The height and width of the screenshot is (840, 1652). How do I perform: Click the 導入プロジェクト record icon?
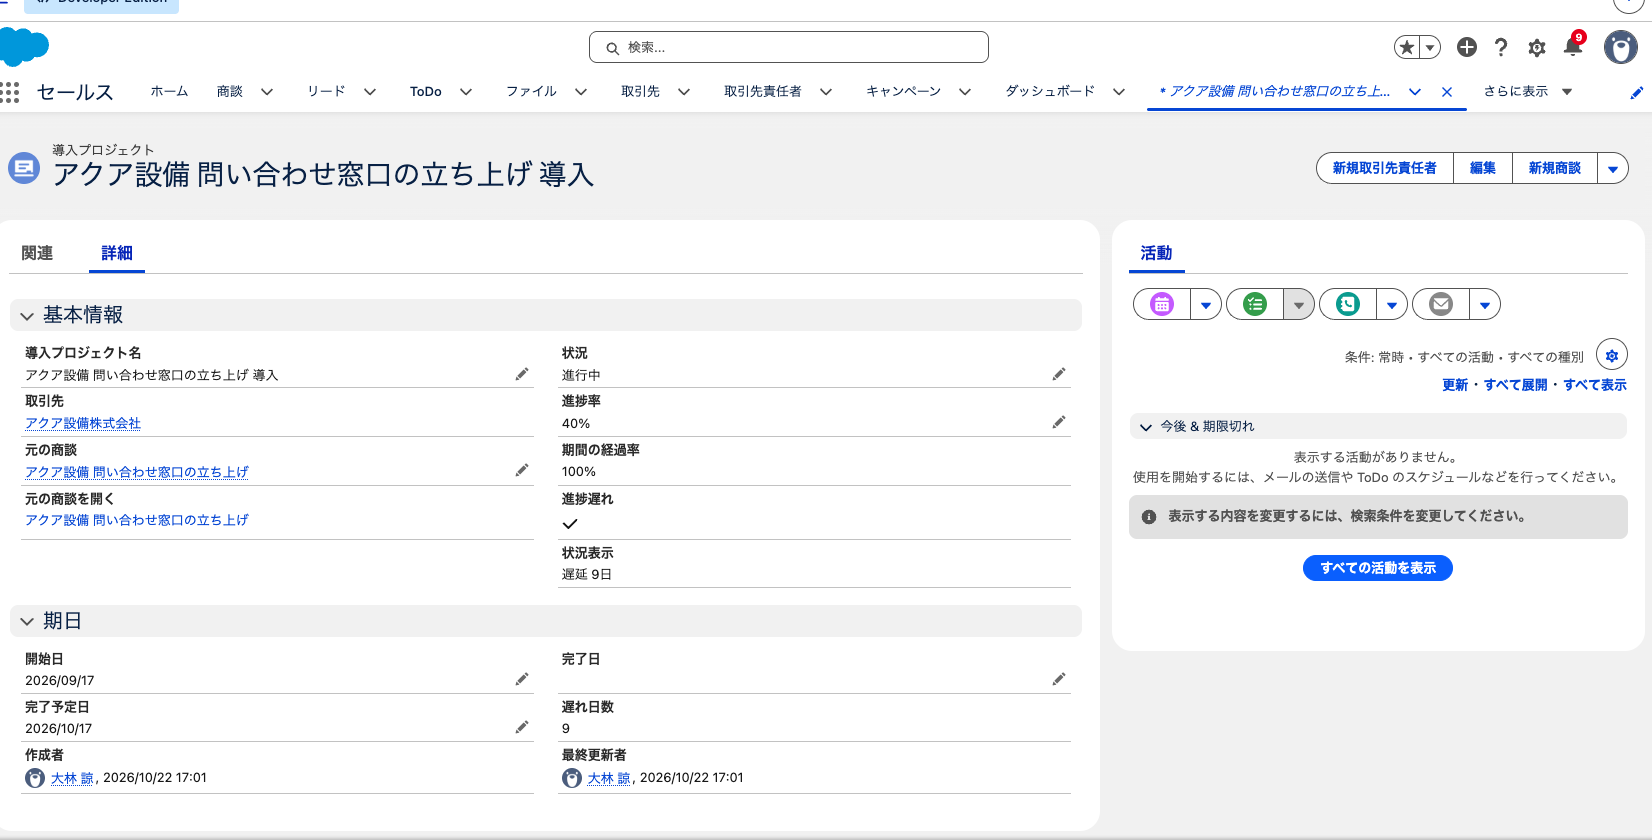click(x=24, y=168)
